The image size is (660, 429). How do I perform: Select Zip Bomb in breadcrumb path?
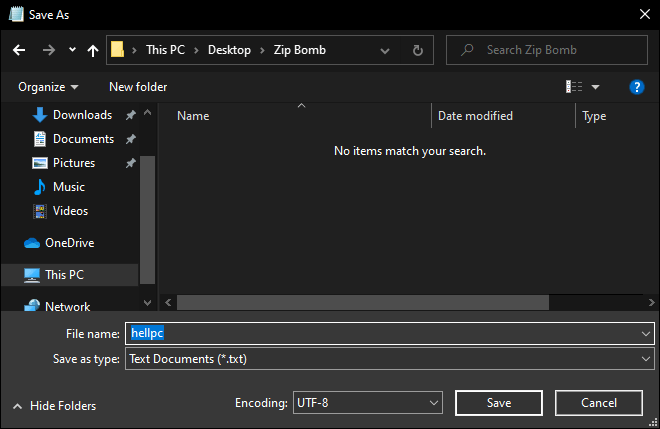click(x=300, y=50)
